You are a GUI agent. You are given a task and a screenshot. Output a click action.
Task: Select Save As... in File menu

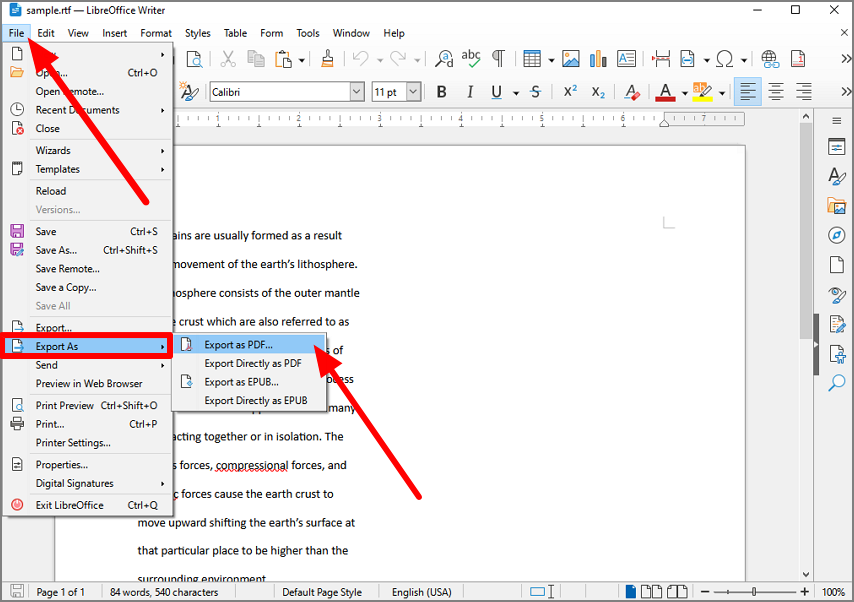[x=87, y=250]
